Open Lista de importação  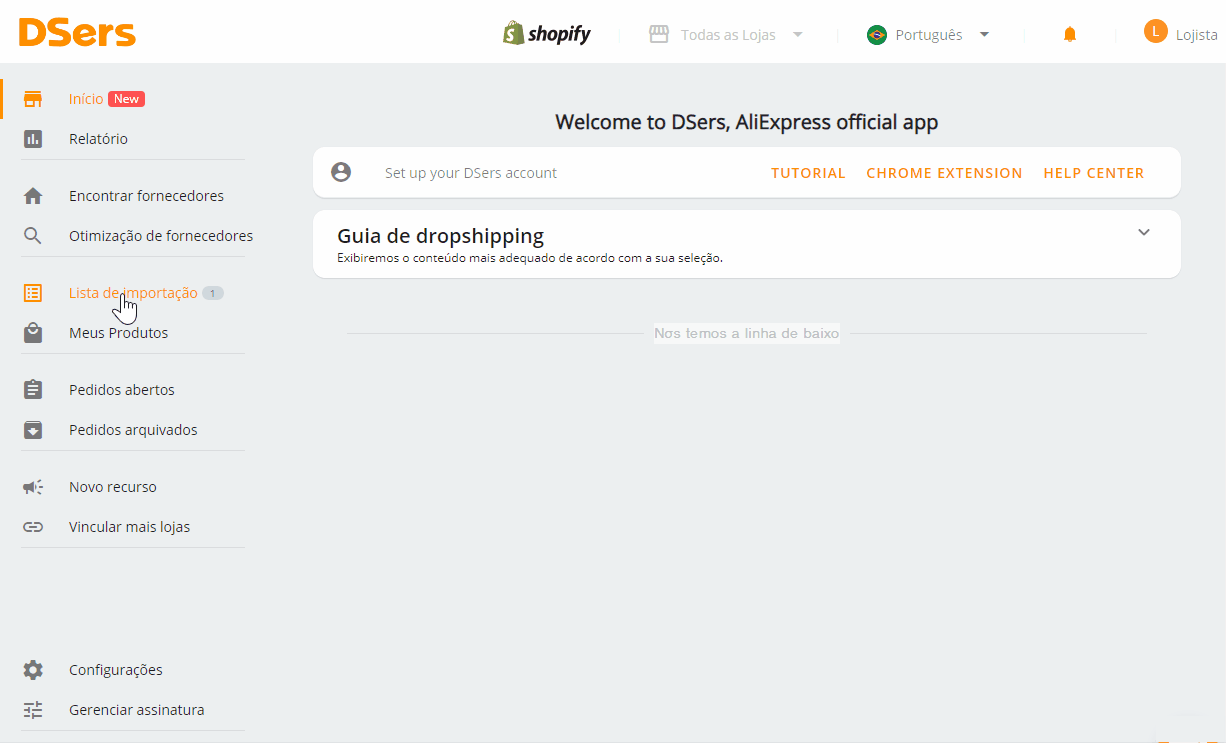[133, 293]
